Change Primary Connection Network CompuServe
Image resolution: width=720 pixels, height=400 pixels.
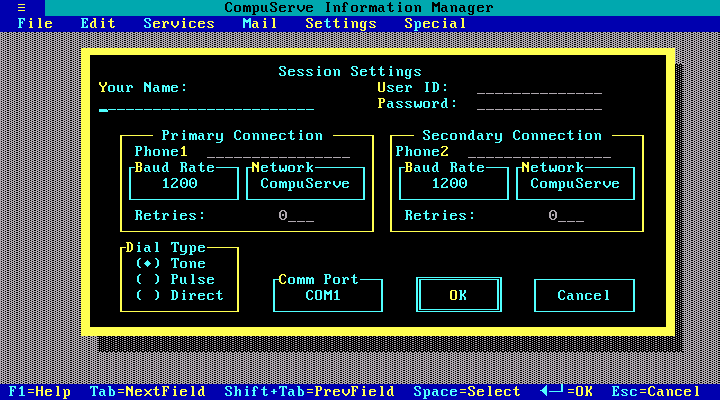[x=305, y=183]
